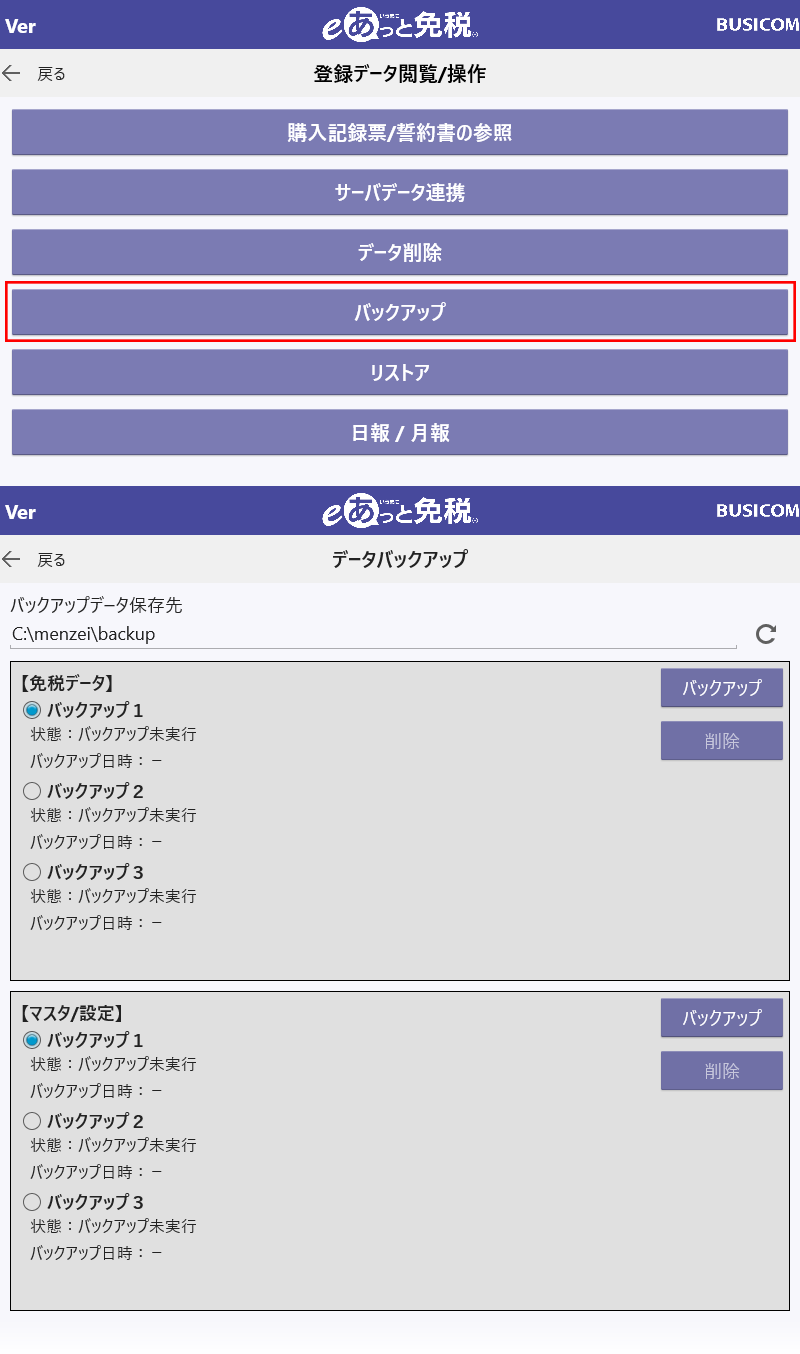800x1354 pixels.
Task: Click the back arrow on the データバックアップ screen
Action: click(x=12, y=559)
